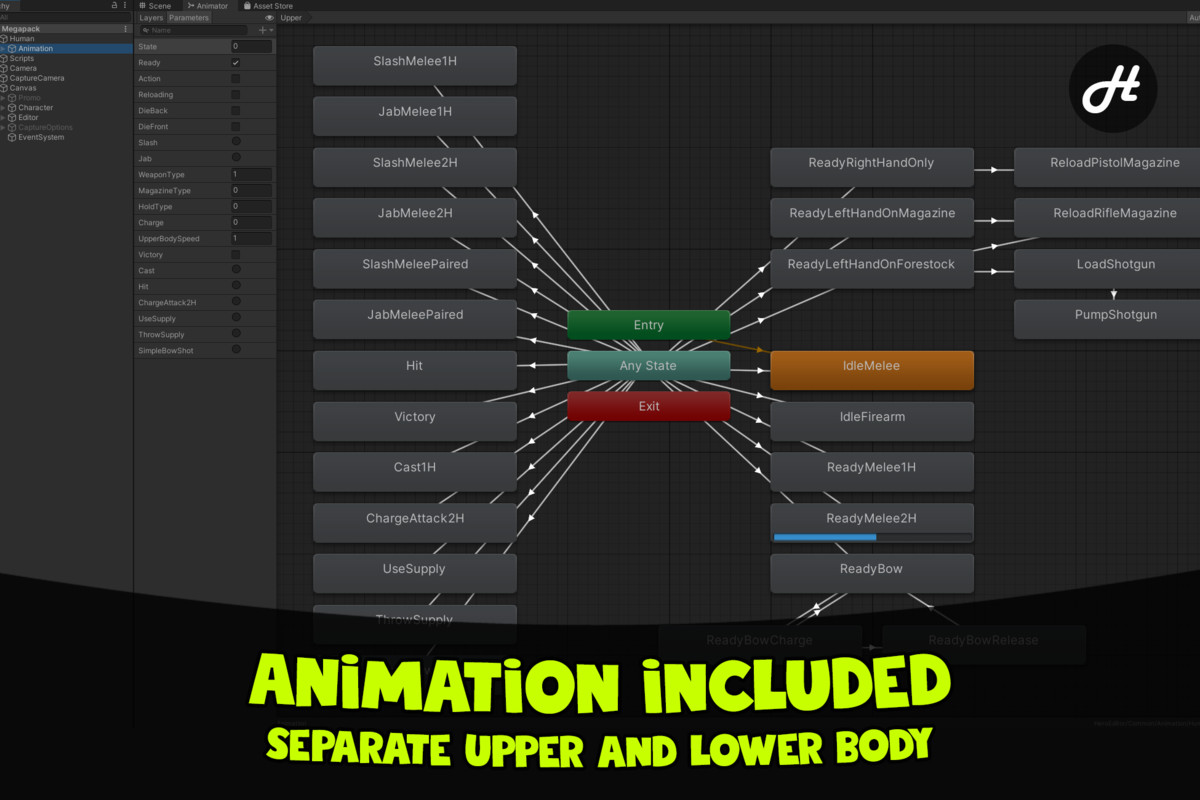Fire the ChargeAttack2H trigger radio button
This screenshot has height=800, width=1200.
coord(236,302)
